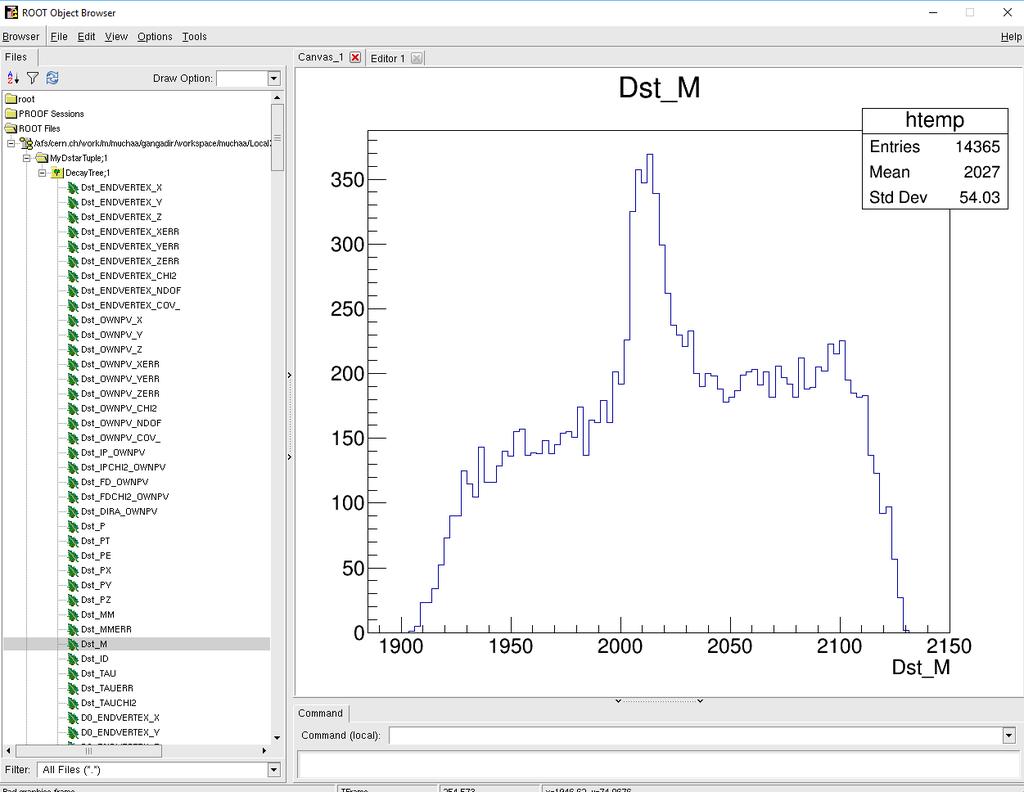1024x792 pixels.
Task: Click in the Command (local) input field
Action: pyautogui.click(x=695, y=736)
